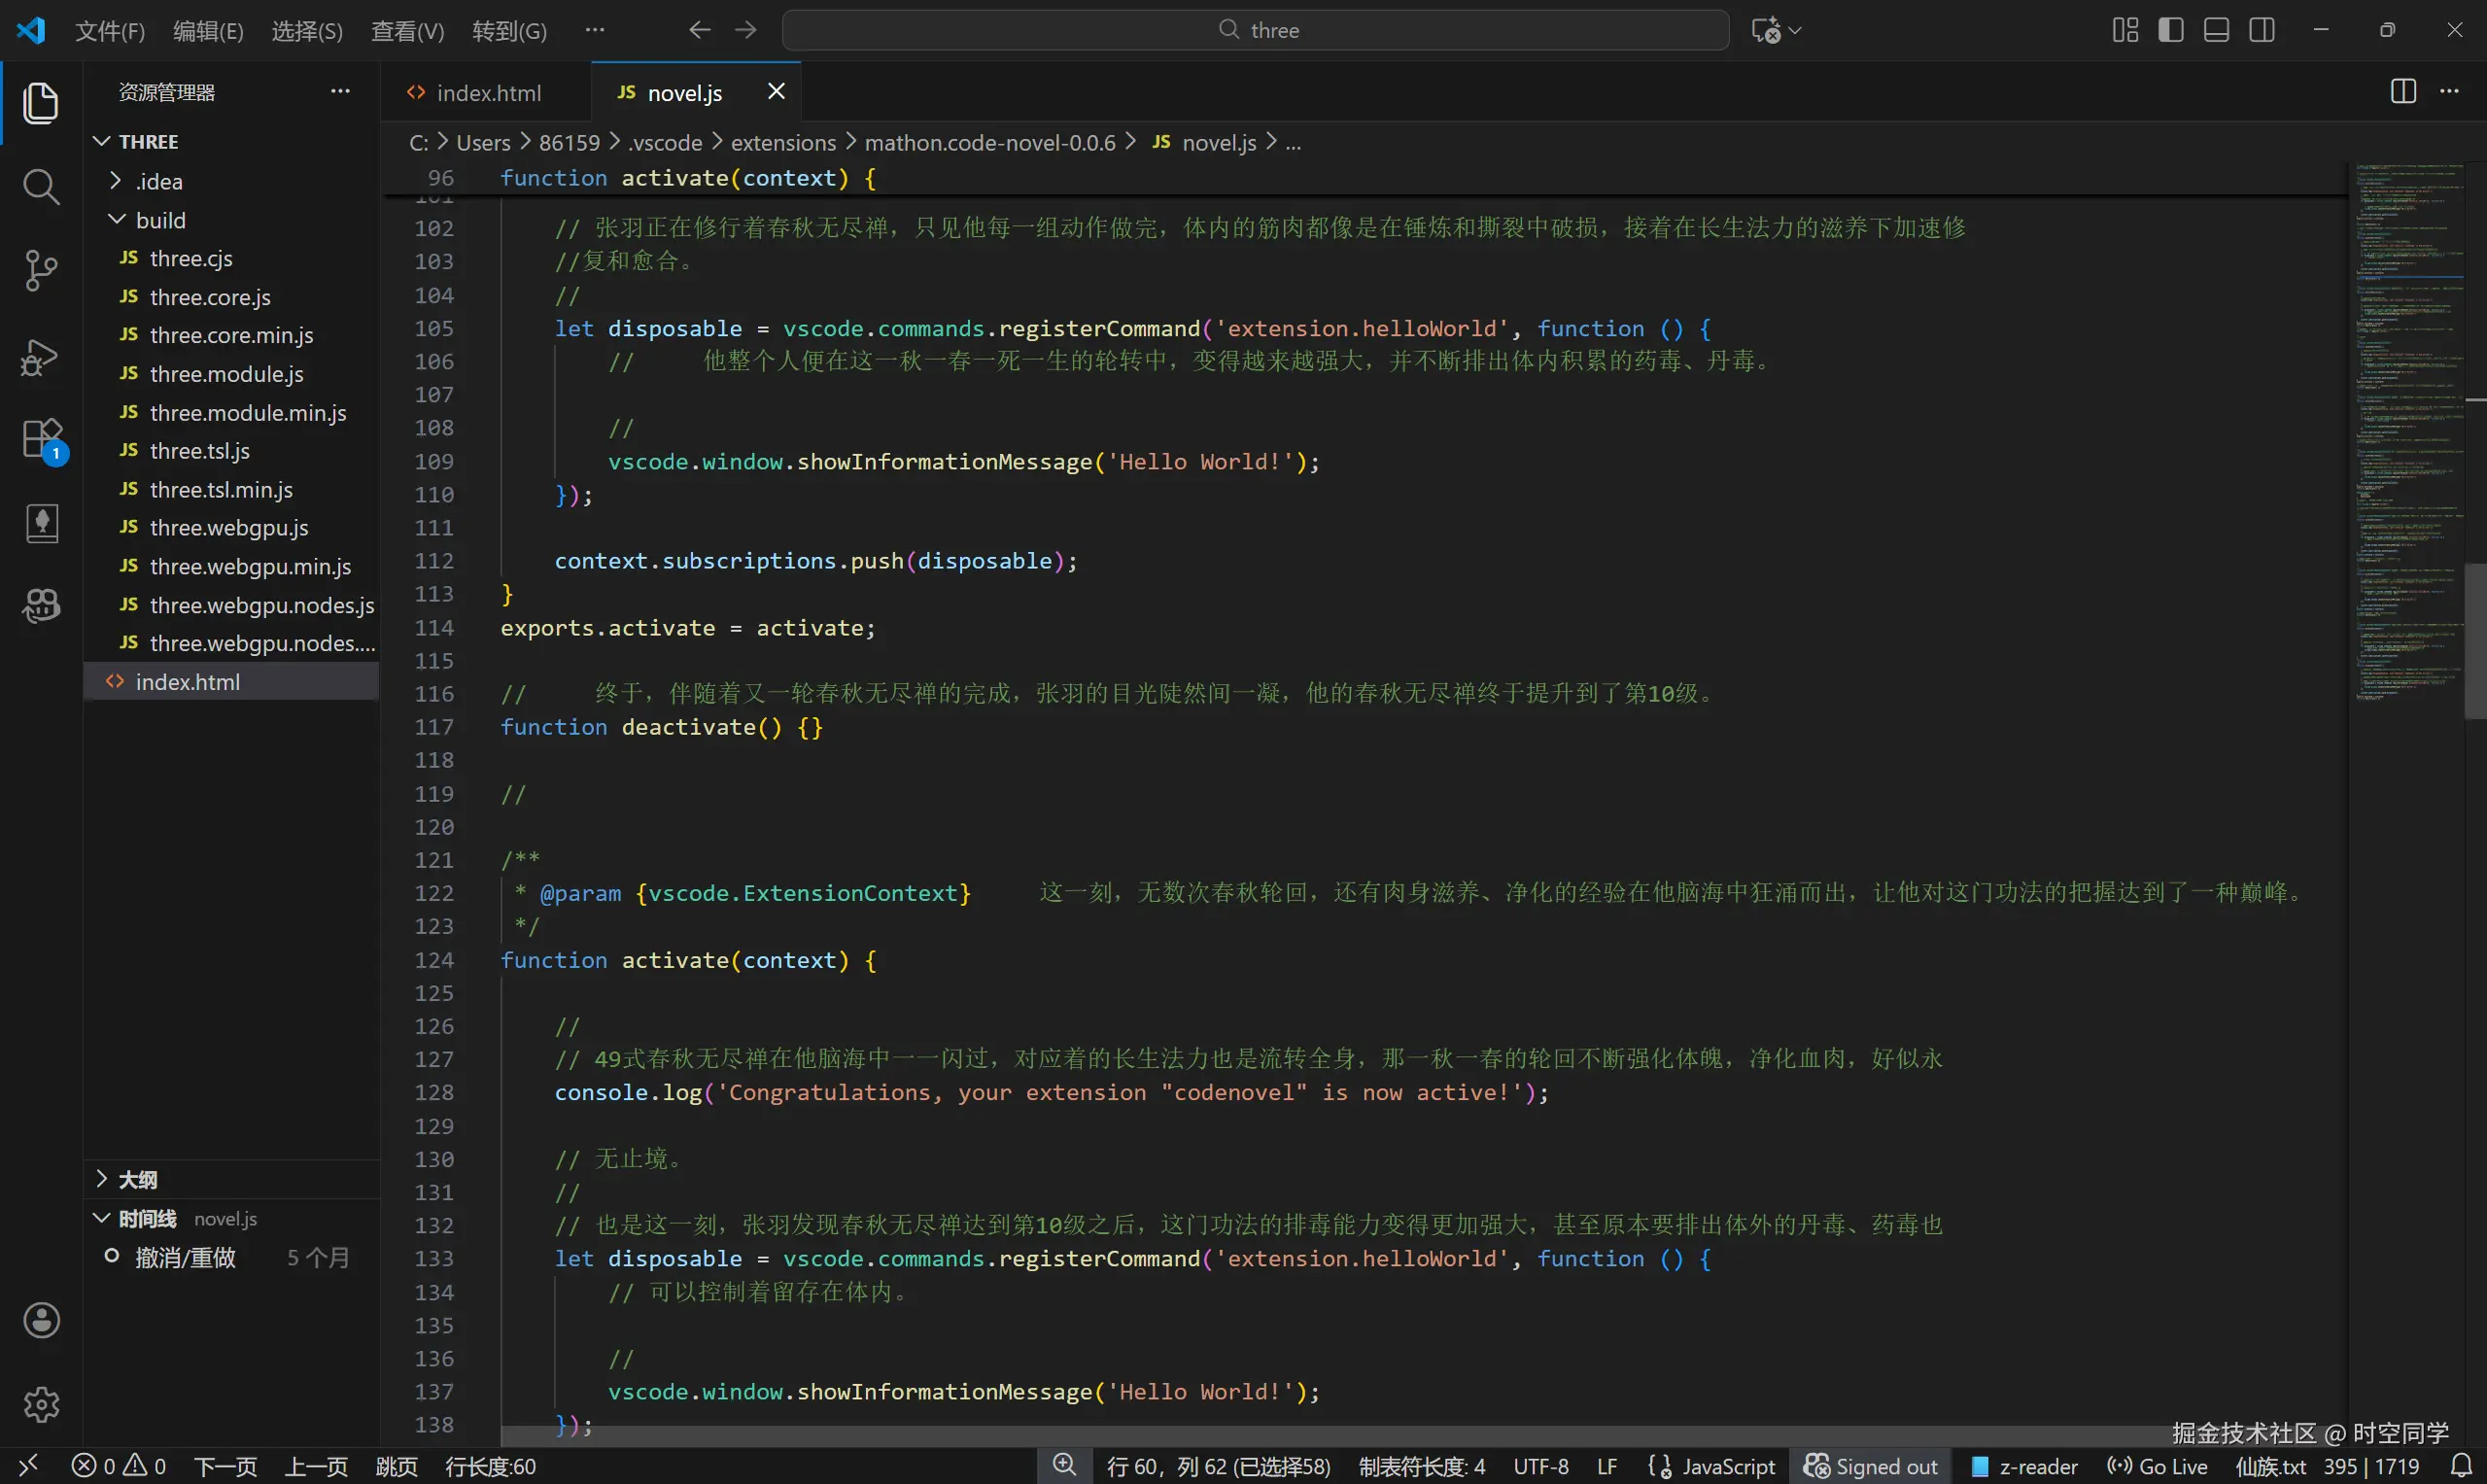This screenshot has height=1484, width=2487.
Task: Click split editor right icon
Action: coord(2403,92)
